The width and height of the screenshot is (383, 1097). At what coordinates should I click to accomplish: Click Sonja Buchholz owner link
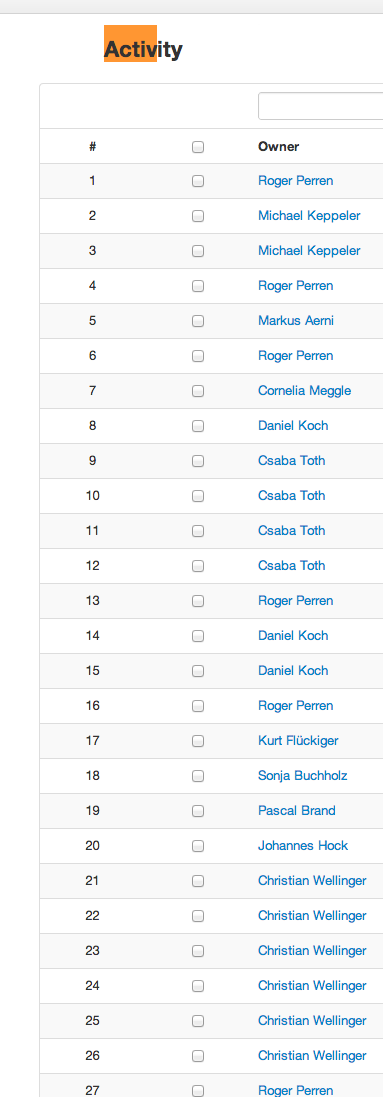[x=302, y=775]
